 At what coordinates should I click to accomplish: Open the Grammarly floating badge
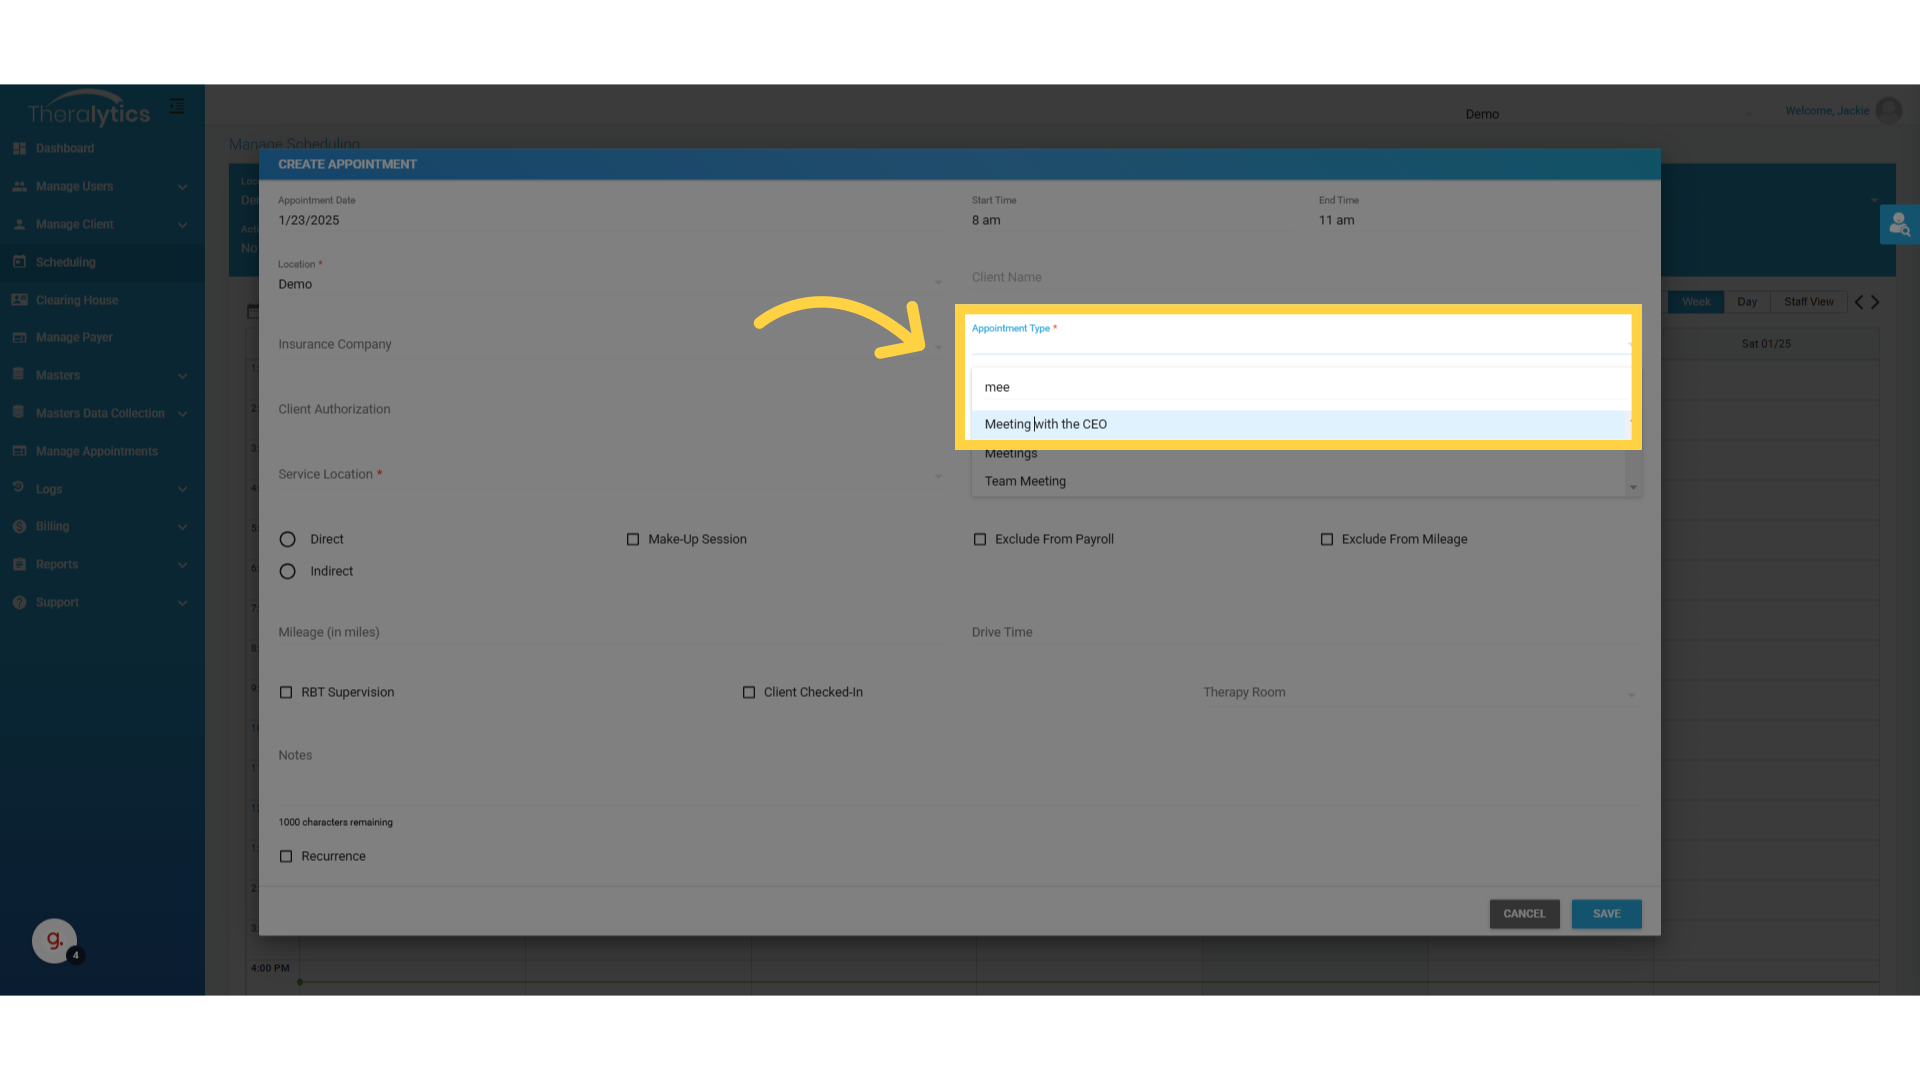[54, 940]
